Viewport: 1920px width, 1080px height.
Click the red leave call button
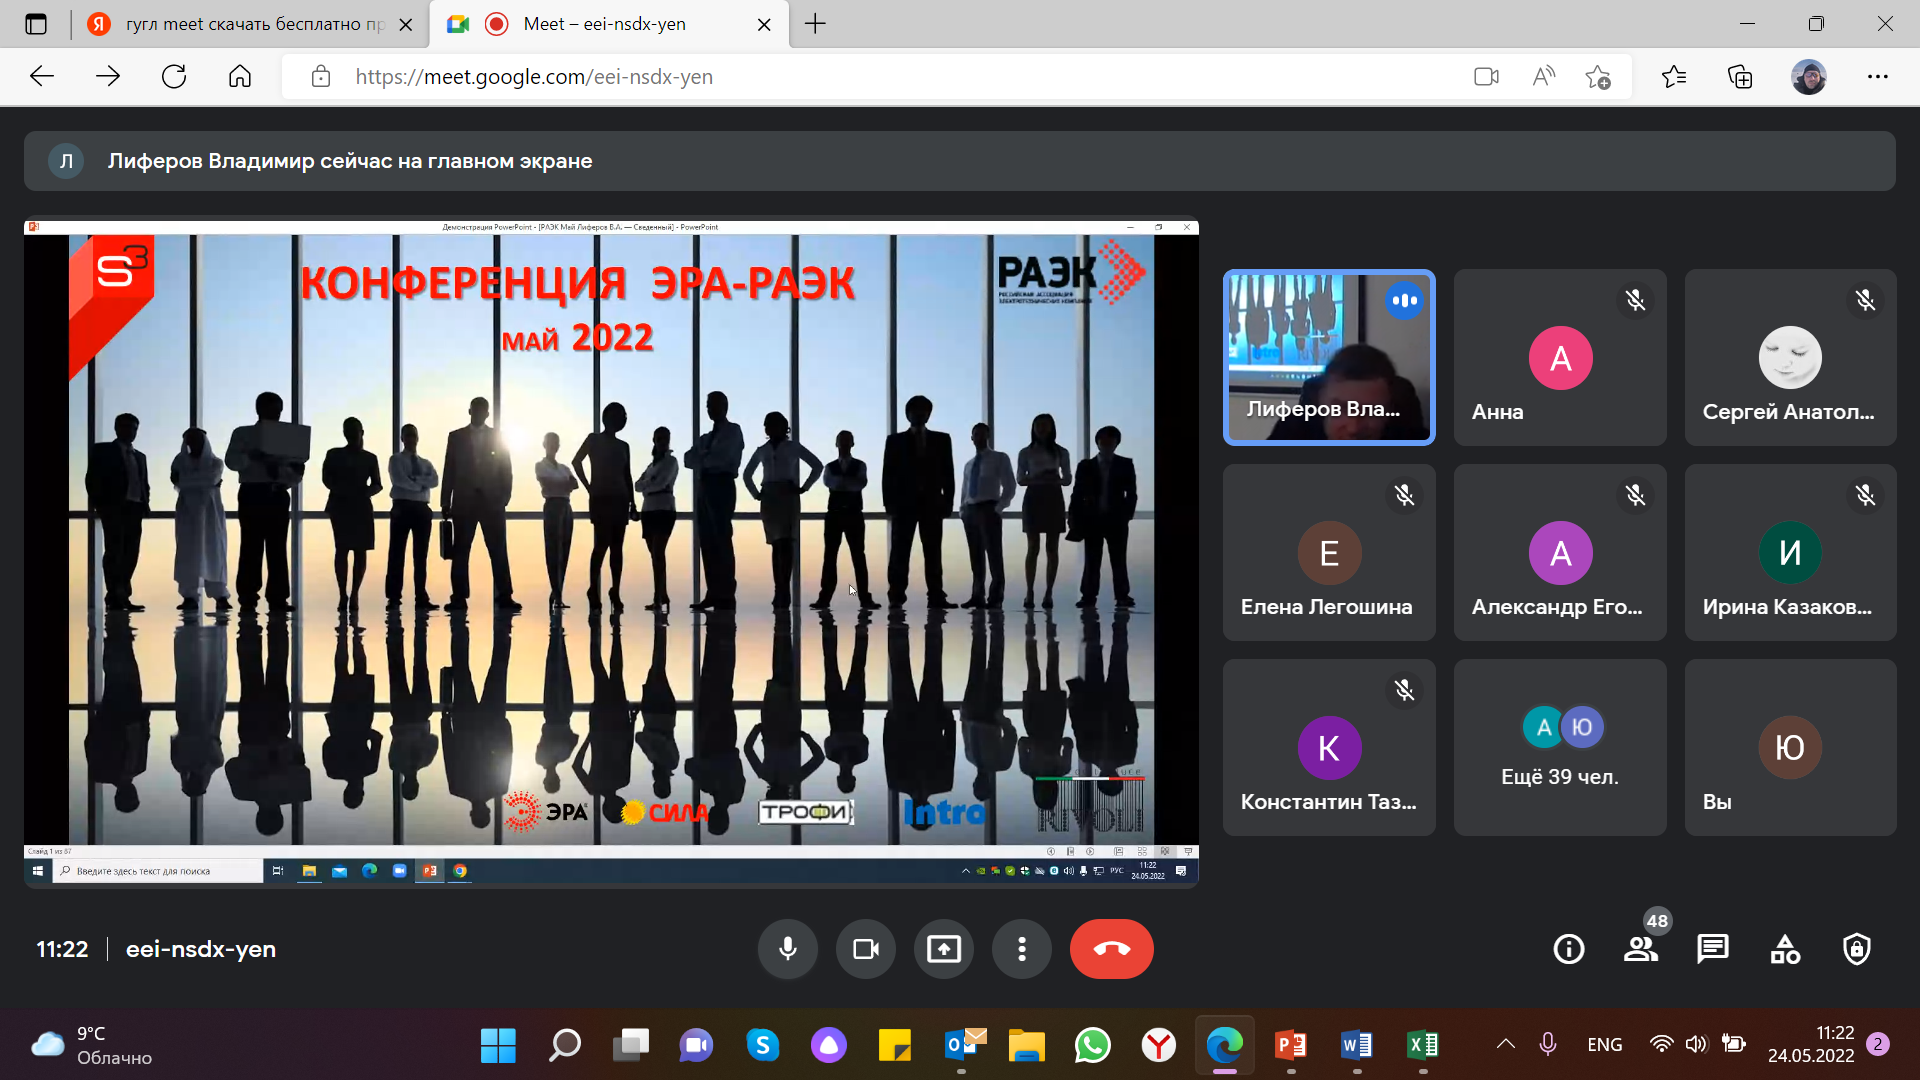[1111, 948]
